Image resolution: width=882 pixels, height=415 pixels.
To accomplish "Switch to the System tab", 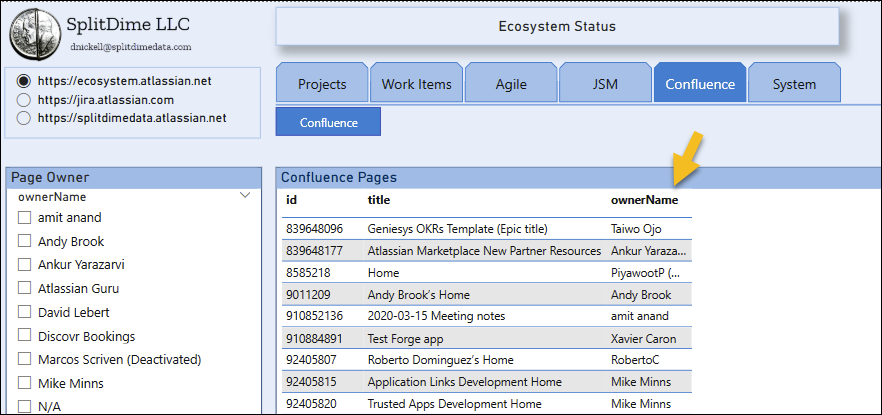I will tap(793, 84).
